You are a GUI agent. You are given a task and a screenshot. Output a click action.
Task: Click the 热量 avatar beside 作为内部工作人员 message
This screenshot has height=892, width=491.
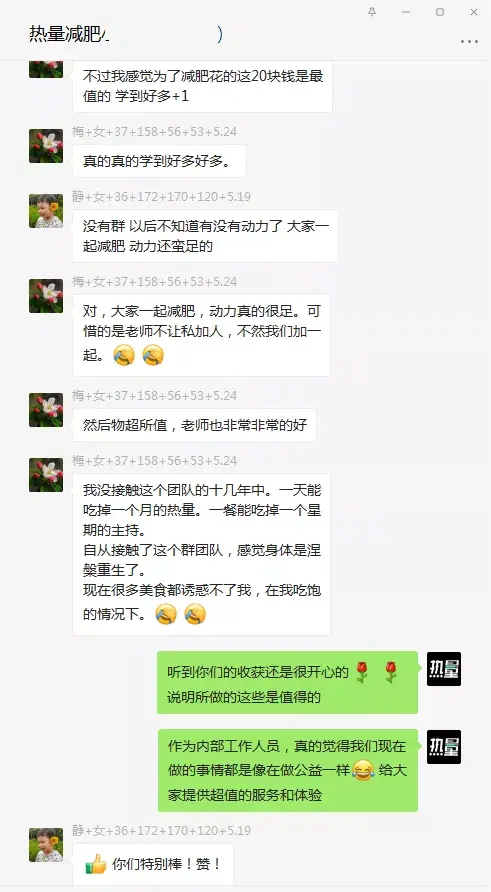pyautogui.click(x=444, y=746)
